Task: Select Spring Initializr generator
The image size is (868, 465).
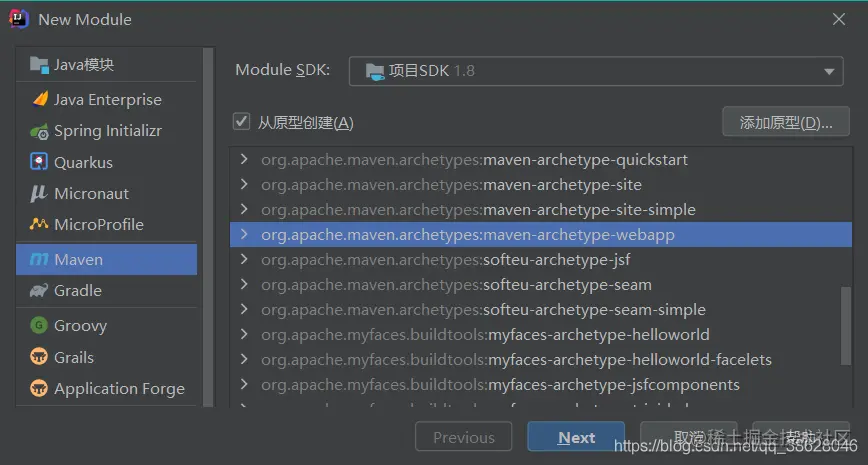Action: [x=106, y=131]
